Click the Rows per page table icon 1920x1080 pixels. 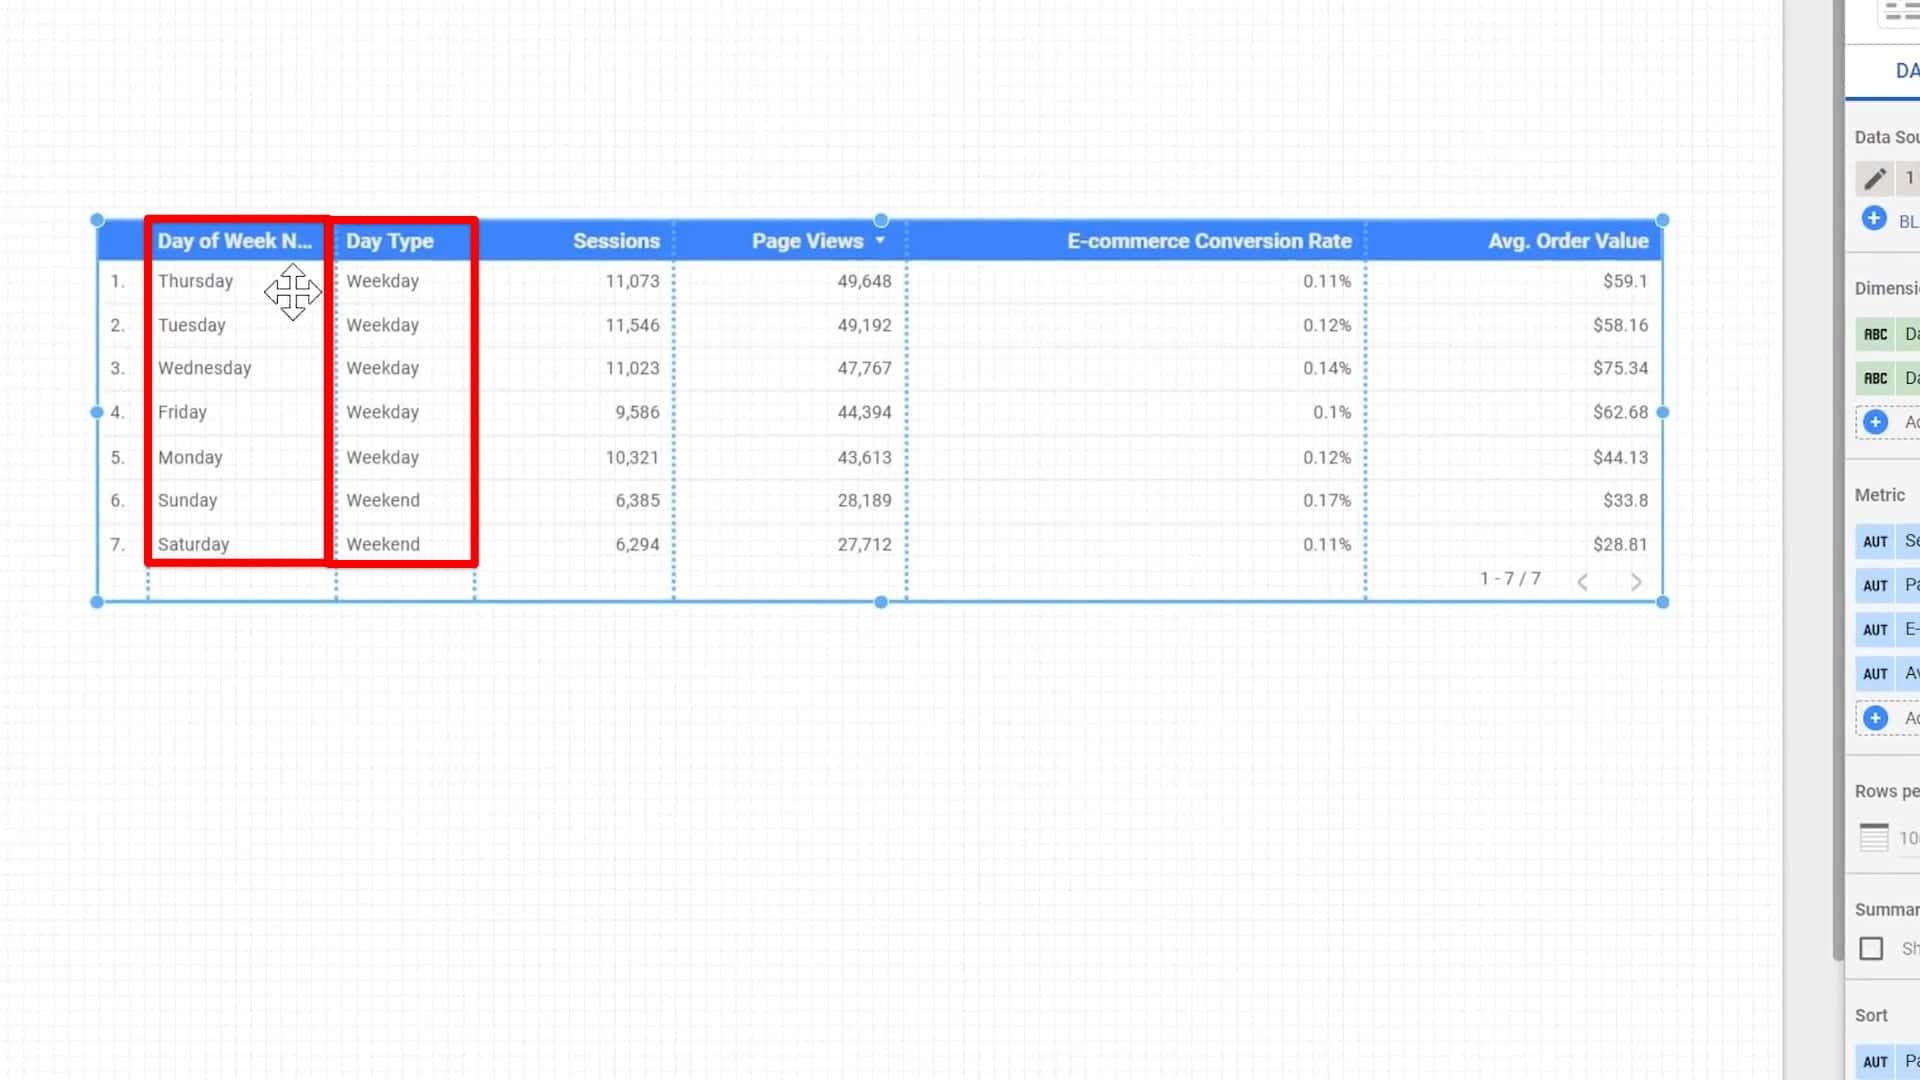[1875, 837]
